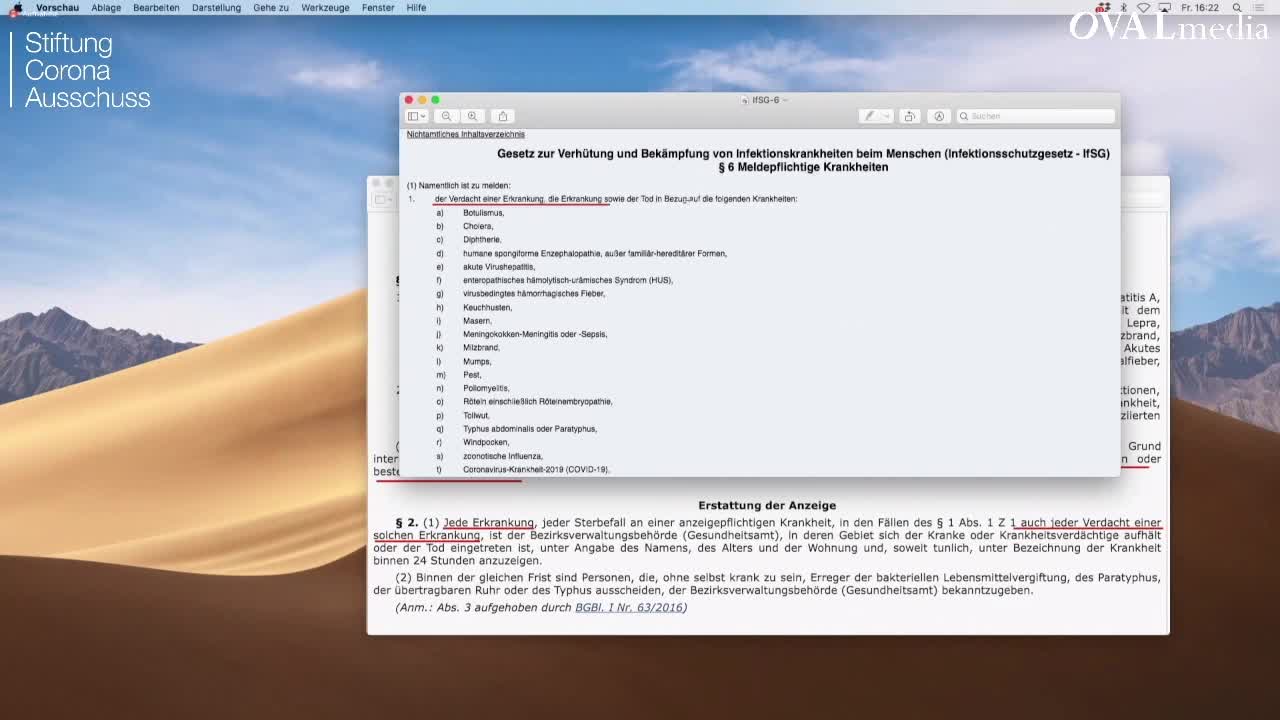Viewport: 1280px width, 720px height.
Task: Click the Dropbox menu bar icon
Action: pyautogui.click(x=1101, y=7)
